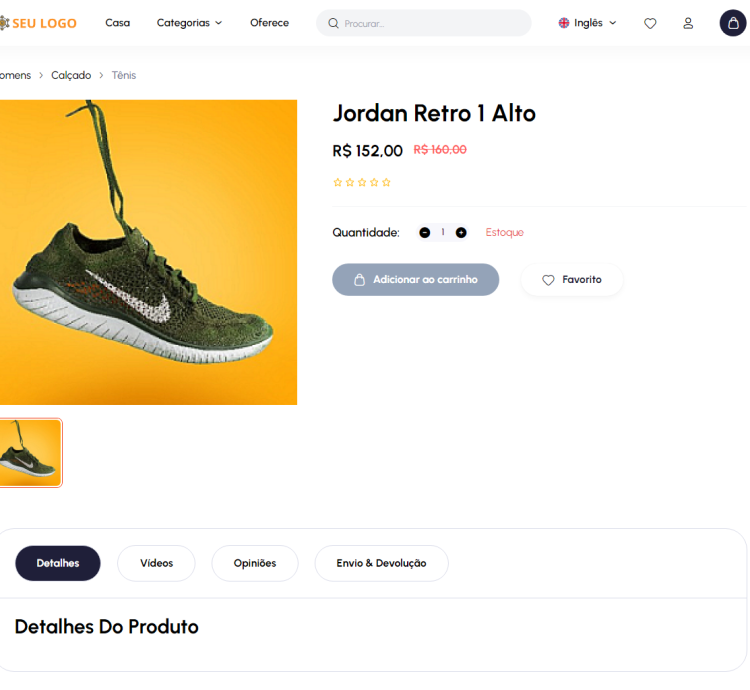
Task: Decrease quantity with the minus button
Action: point(425,232)
